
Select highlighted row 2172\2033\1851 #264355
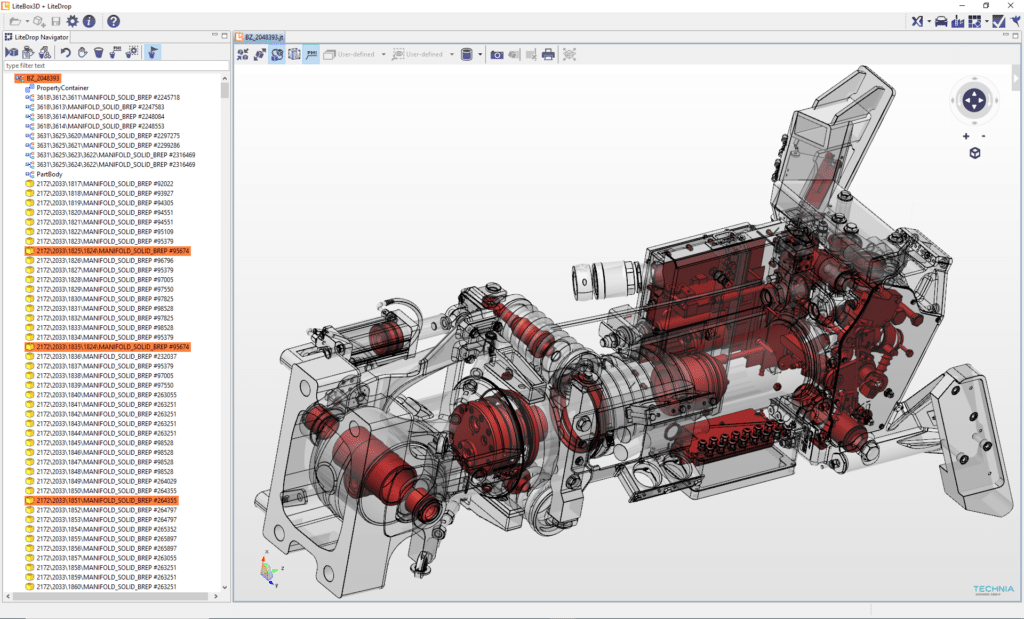click(101, 500)
